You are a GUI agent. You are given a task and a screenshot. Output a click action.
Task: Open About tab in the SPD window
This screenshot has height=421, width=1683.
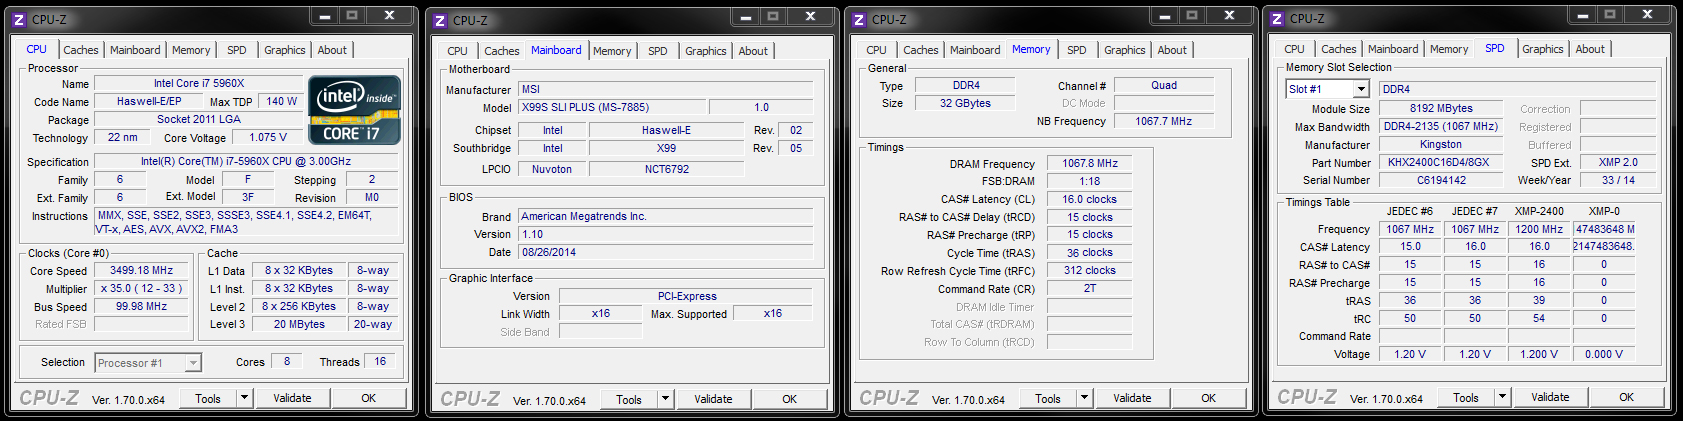click(1591, 49)
